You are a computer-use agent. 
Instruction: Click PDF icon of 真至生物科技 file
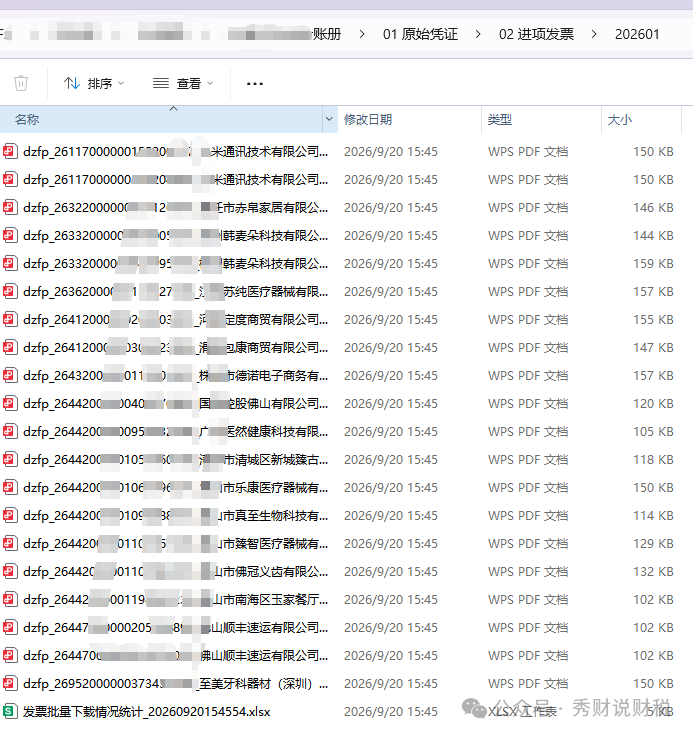point(10,515)
